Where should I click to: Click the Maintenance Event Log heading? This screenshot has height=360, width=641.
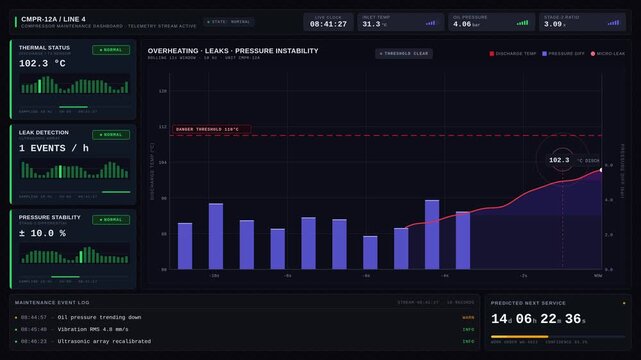[x=52, y=303]
